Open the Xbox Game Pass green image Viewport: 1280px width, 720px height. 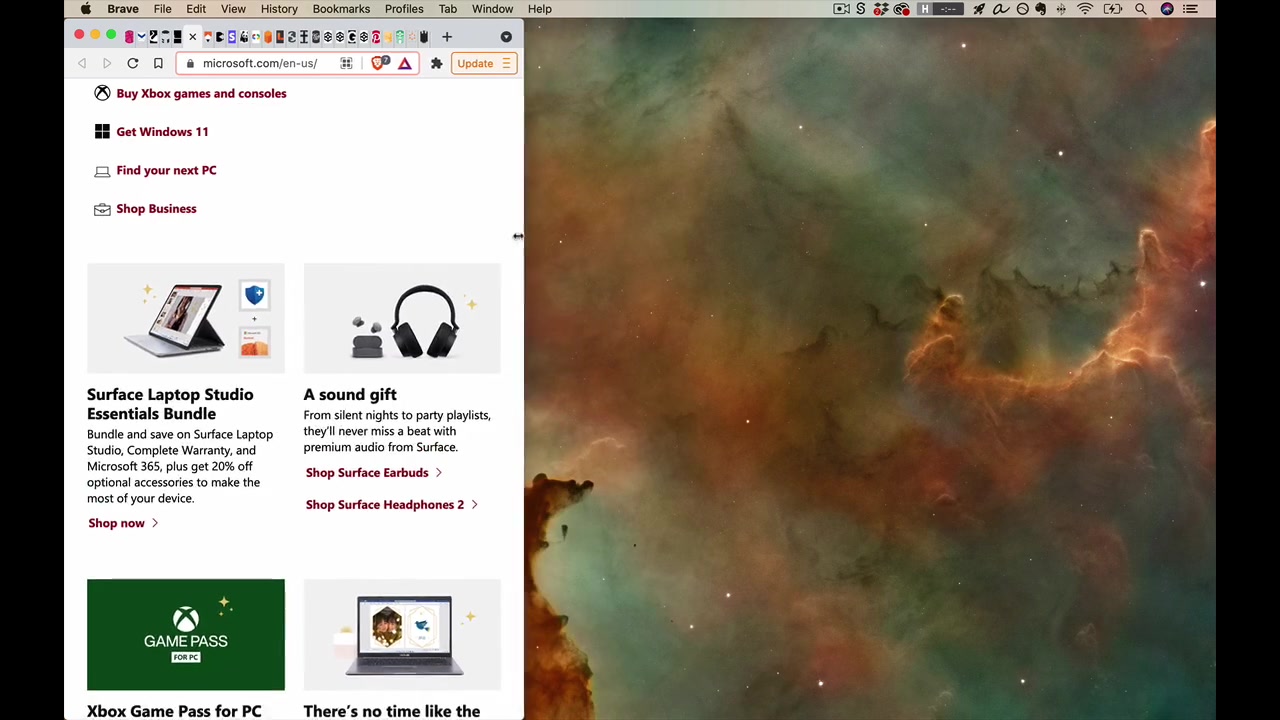click(186, 635)
